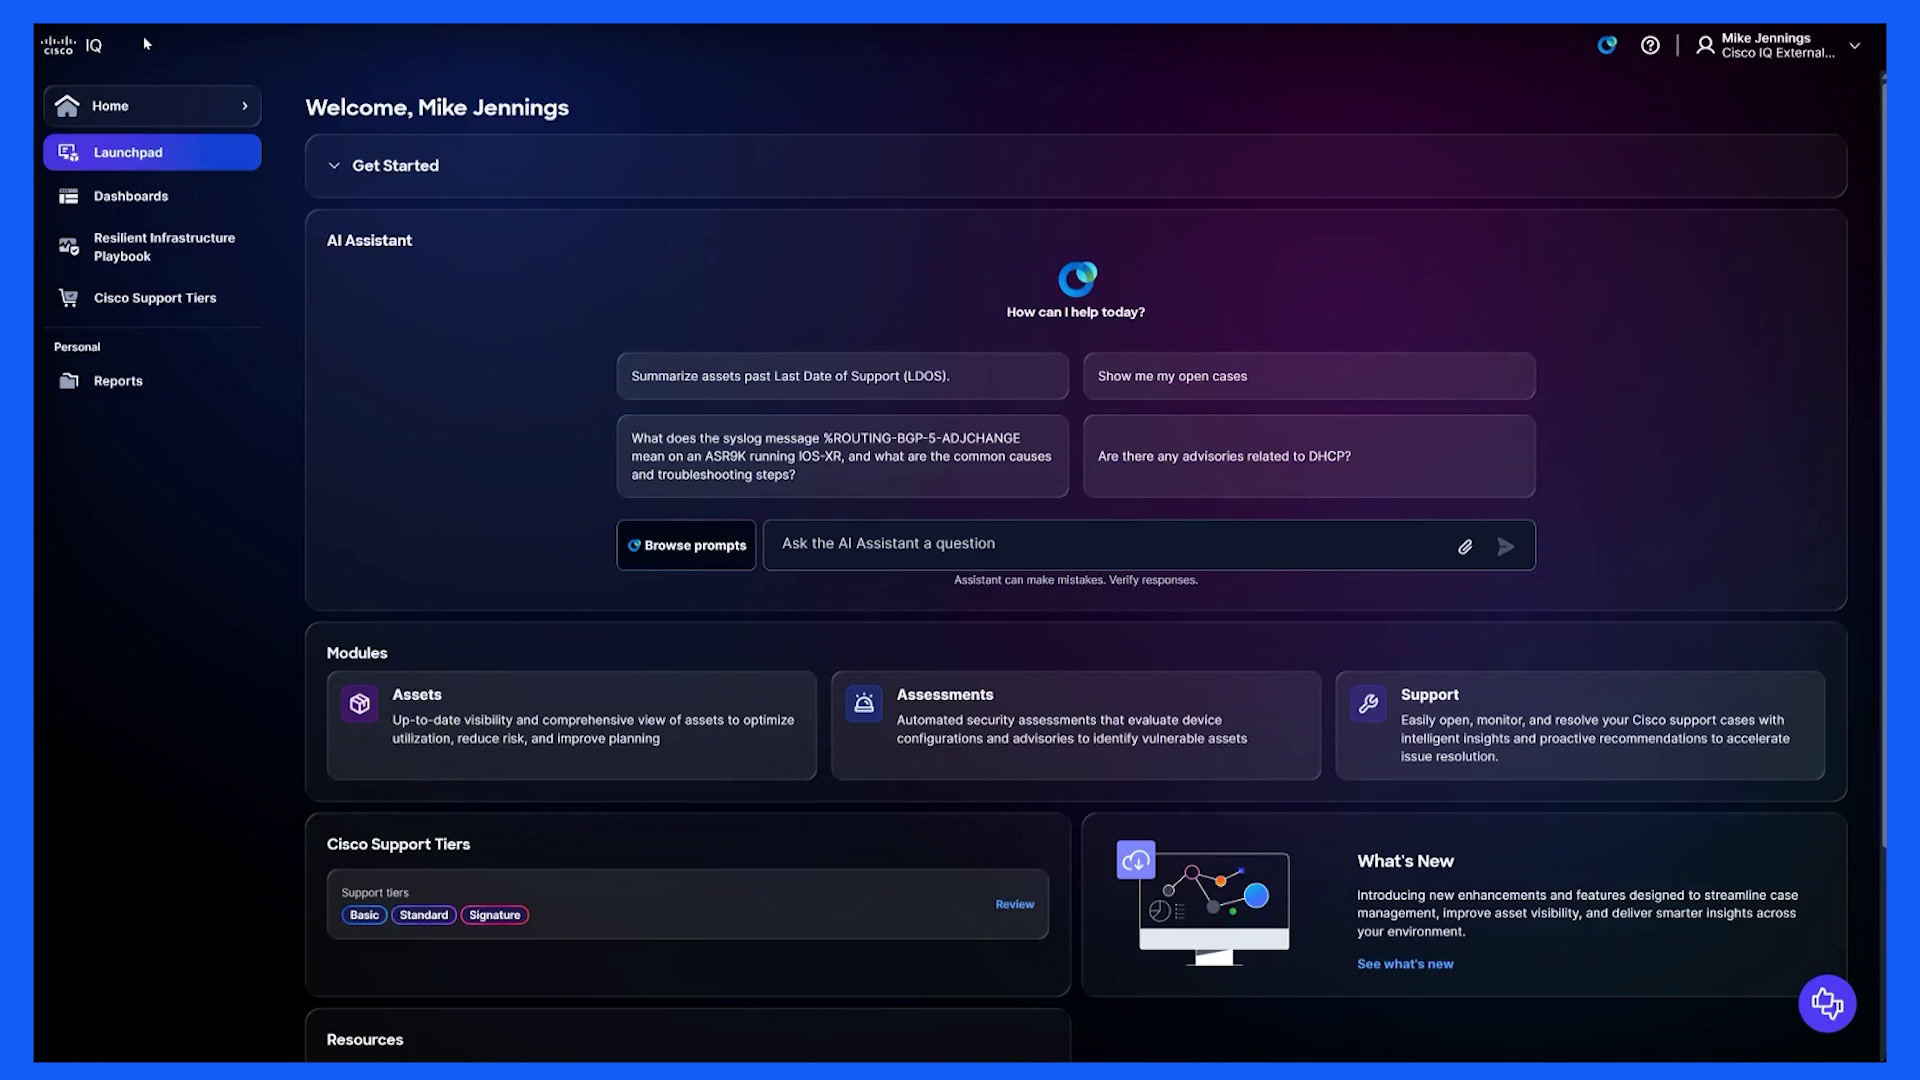
Task: Click the large AI Assistant logo
Action: click(1077, 279)
